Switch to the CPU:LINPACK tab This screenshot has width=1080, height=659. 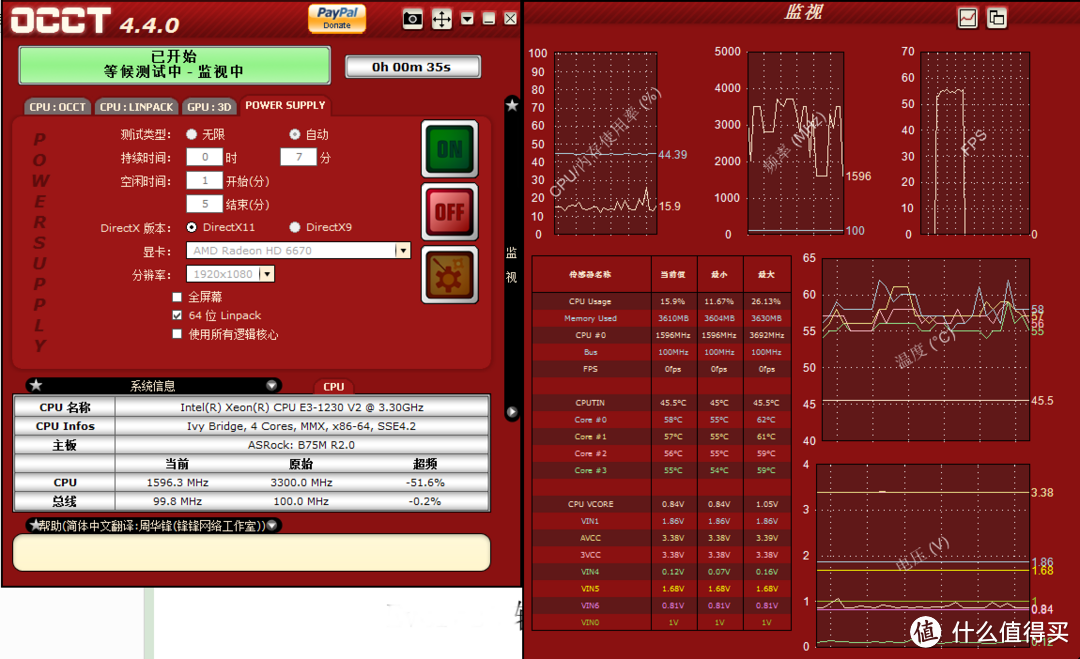[136, 107]
